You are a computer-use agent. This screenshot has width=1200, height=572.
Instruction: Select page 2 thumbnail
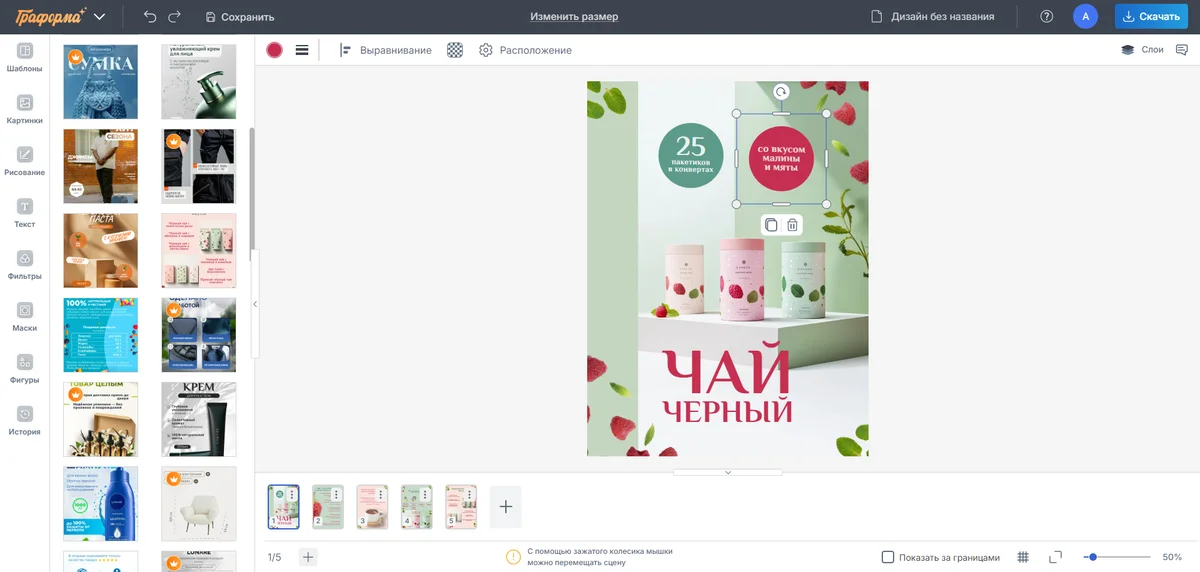[x=328, y=507]
